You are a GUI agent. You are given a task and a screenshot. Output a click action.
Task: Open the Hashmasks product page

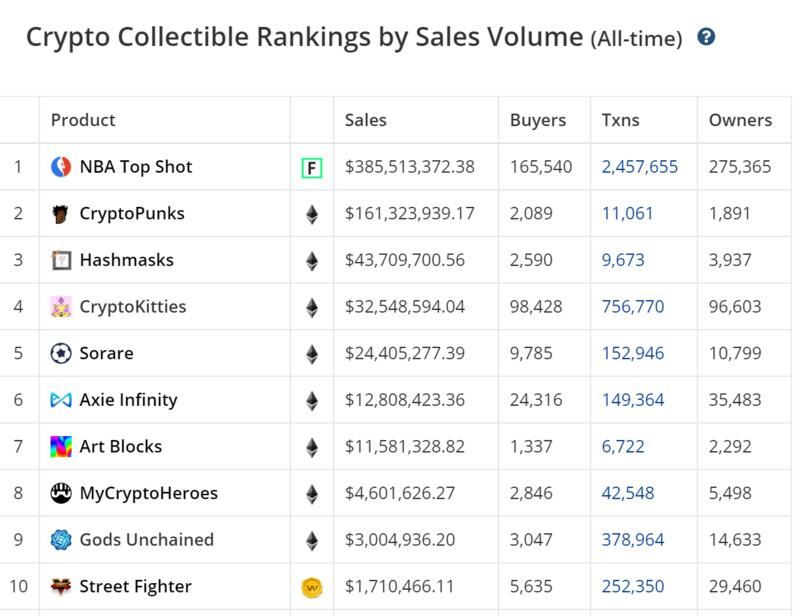[x=127, y=260]
